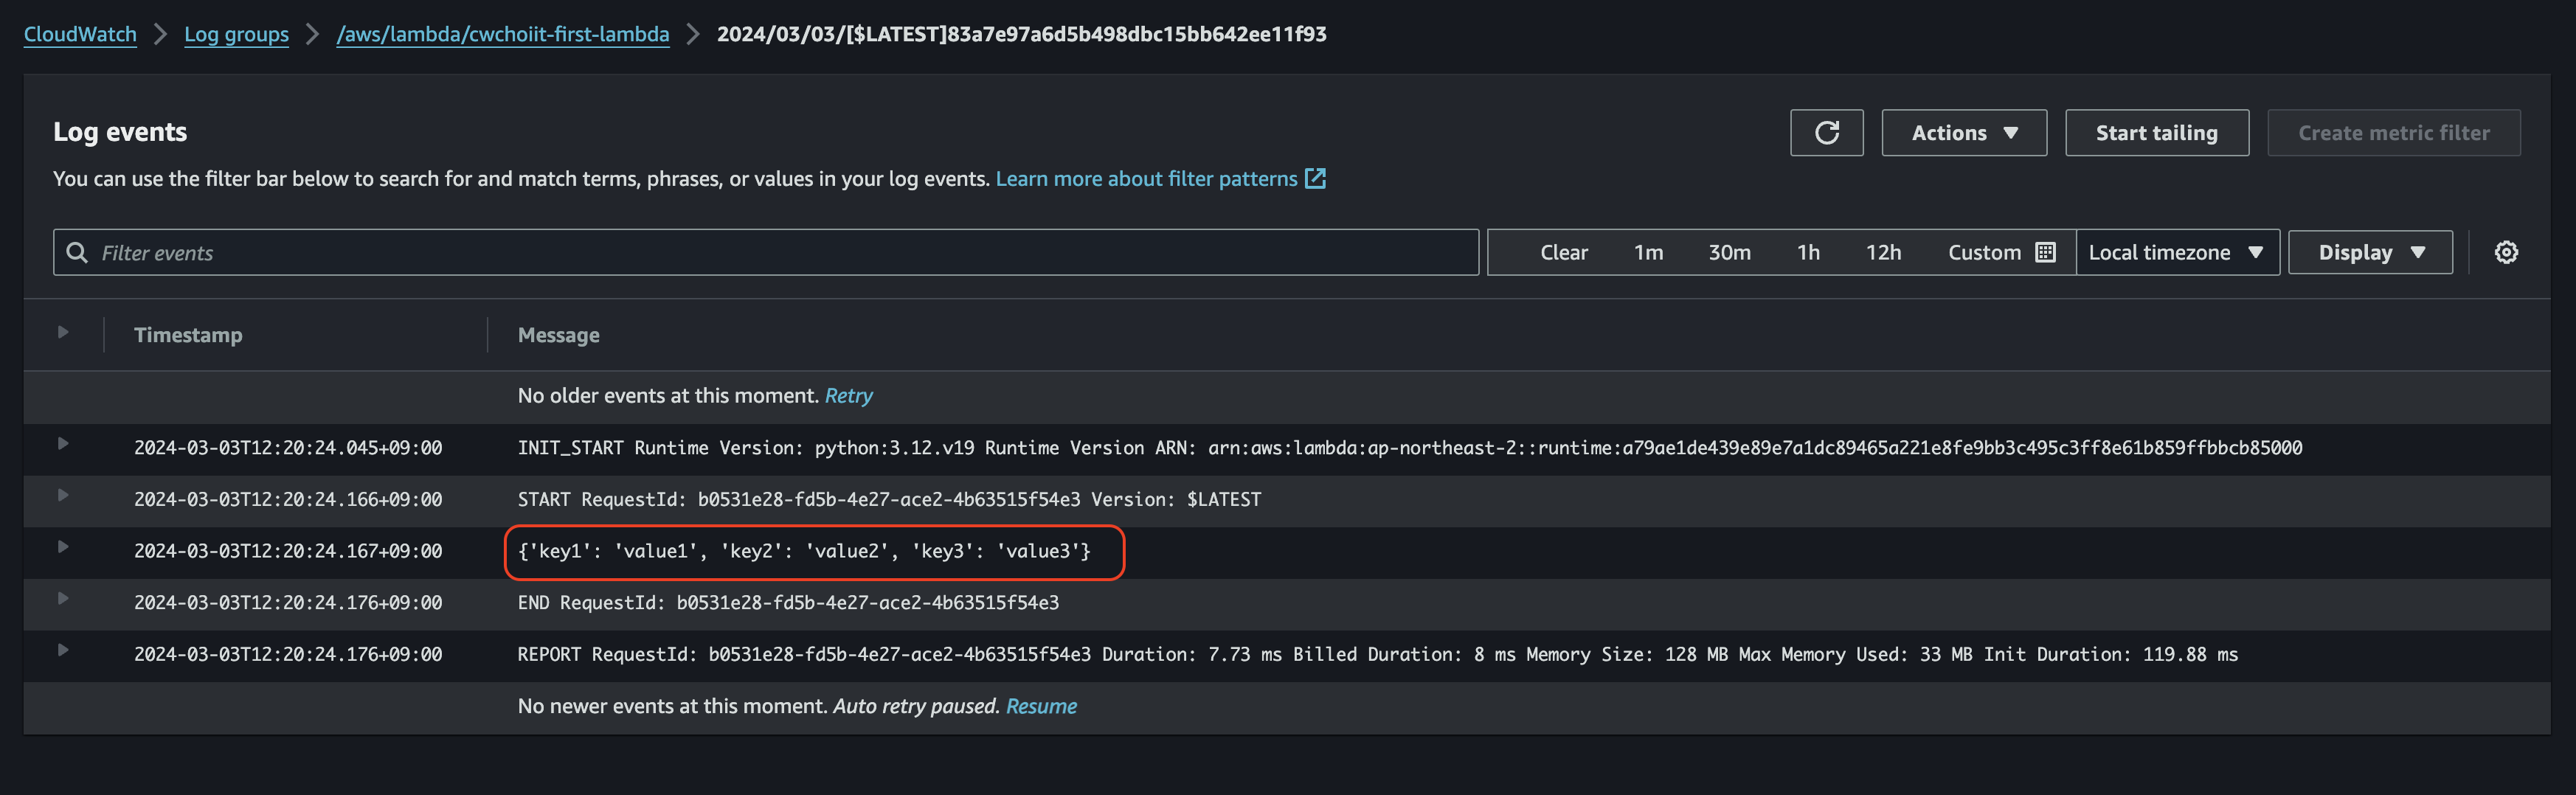Click the external link icon beside filter patterns
Viewport: 2576px width, 795px height.
tap(1316, 179)
